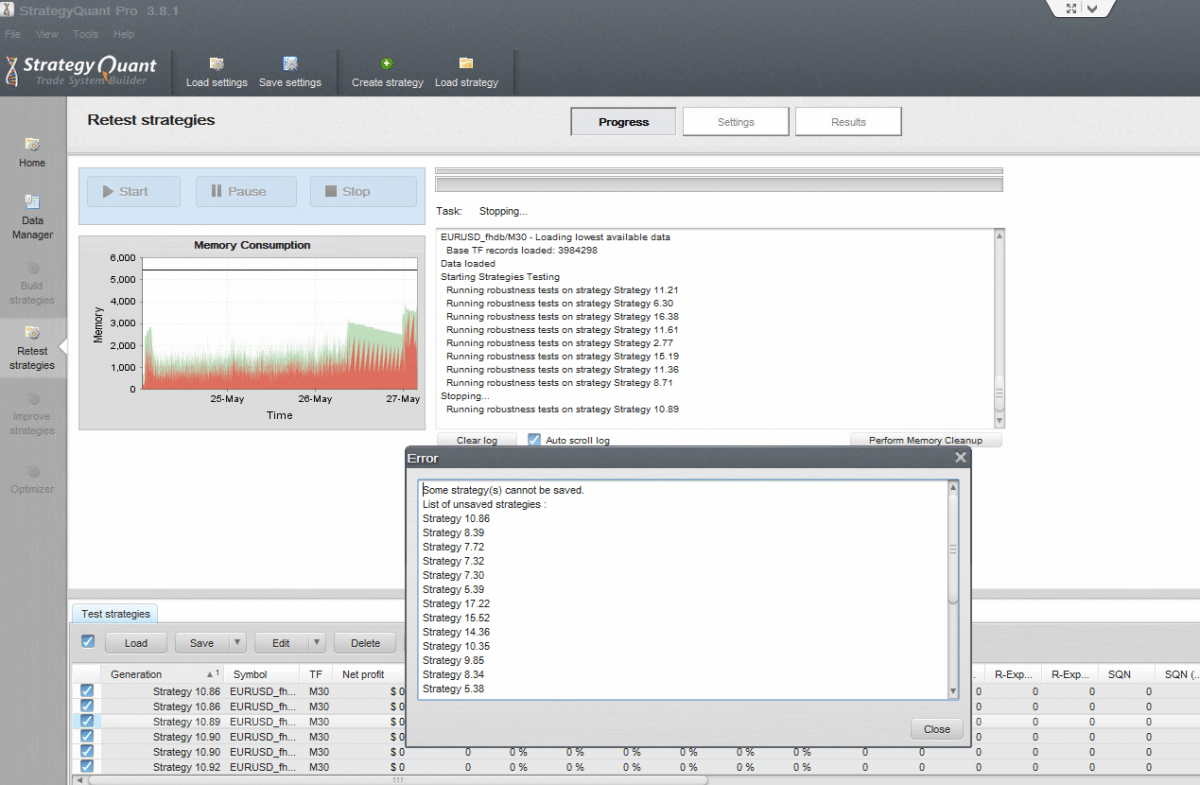Click the table horizontal scrollbar
Viewport: 1200px width, 785px height.
397,779
